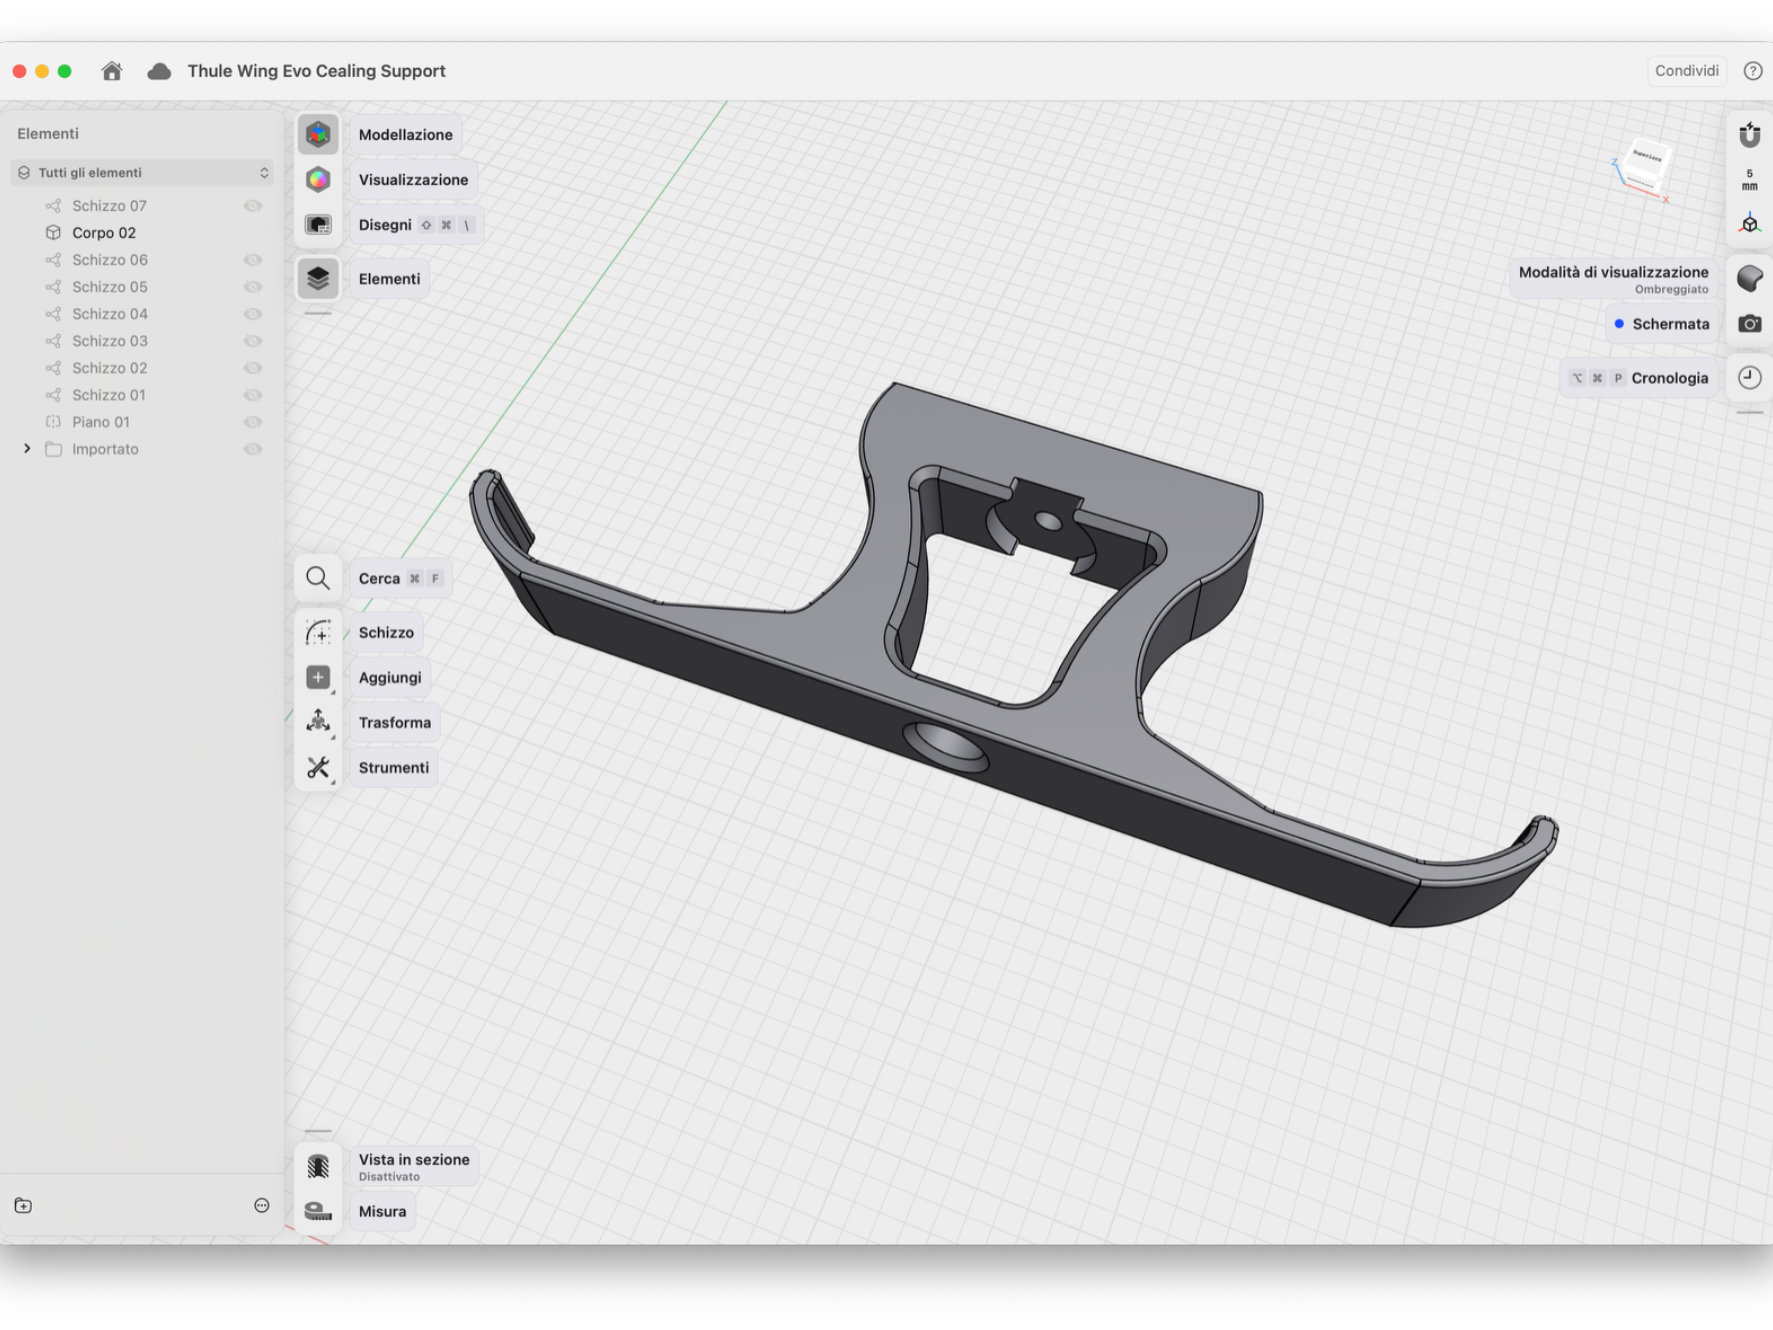Click the Schermata label
The image size is (1773, 1330).
1671,323
